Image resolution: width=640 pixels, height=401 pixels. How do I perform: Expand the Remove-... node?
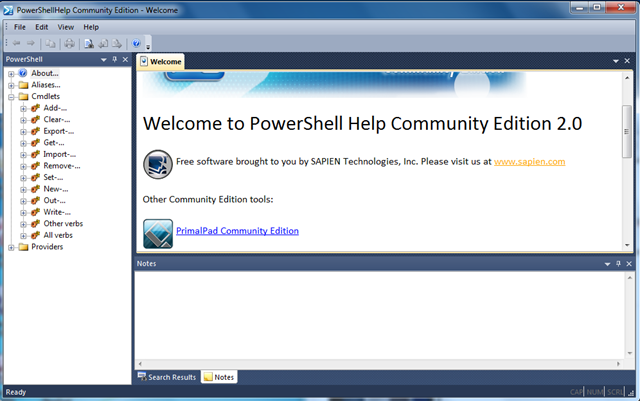(24, 167)
